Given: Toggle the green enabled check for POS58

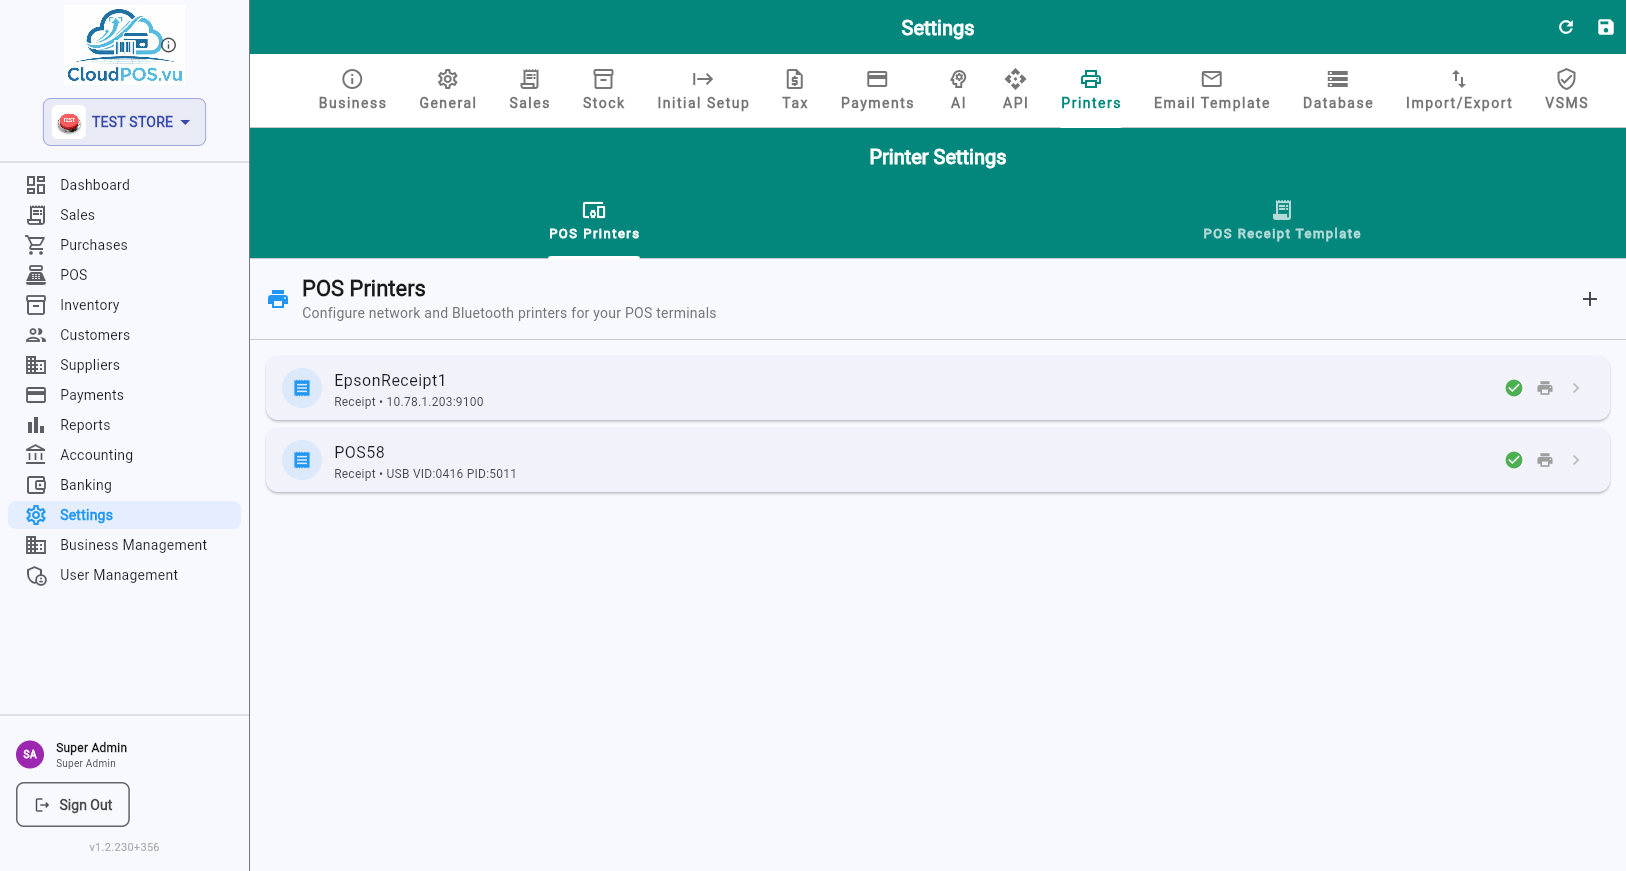Looking at the screenshot, I should coord(1514,460).
